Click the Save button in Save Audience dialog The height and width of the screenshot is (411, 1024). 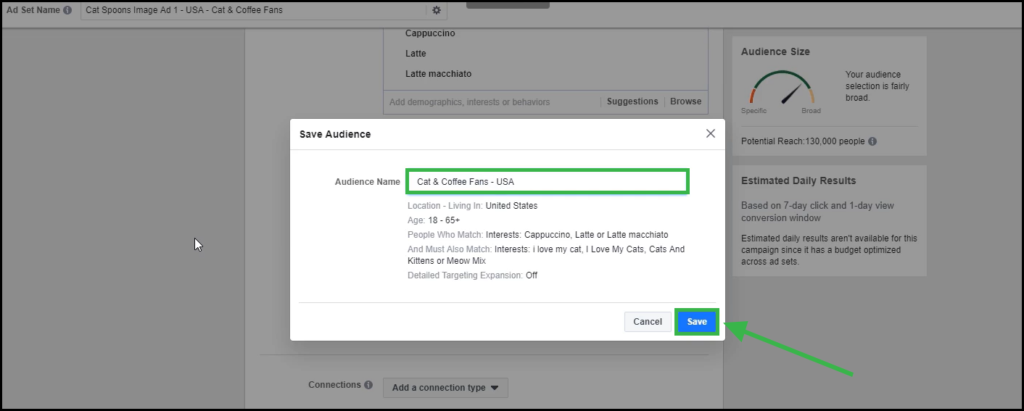(x=697, y=321)
